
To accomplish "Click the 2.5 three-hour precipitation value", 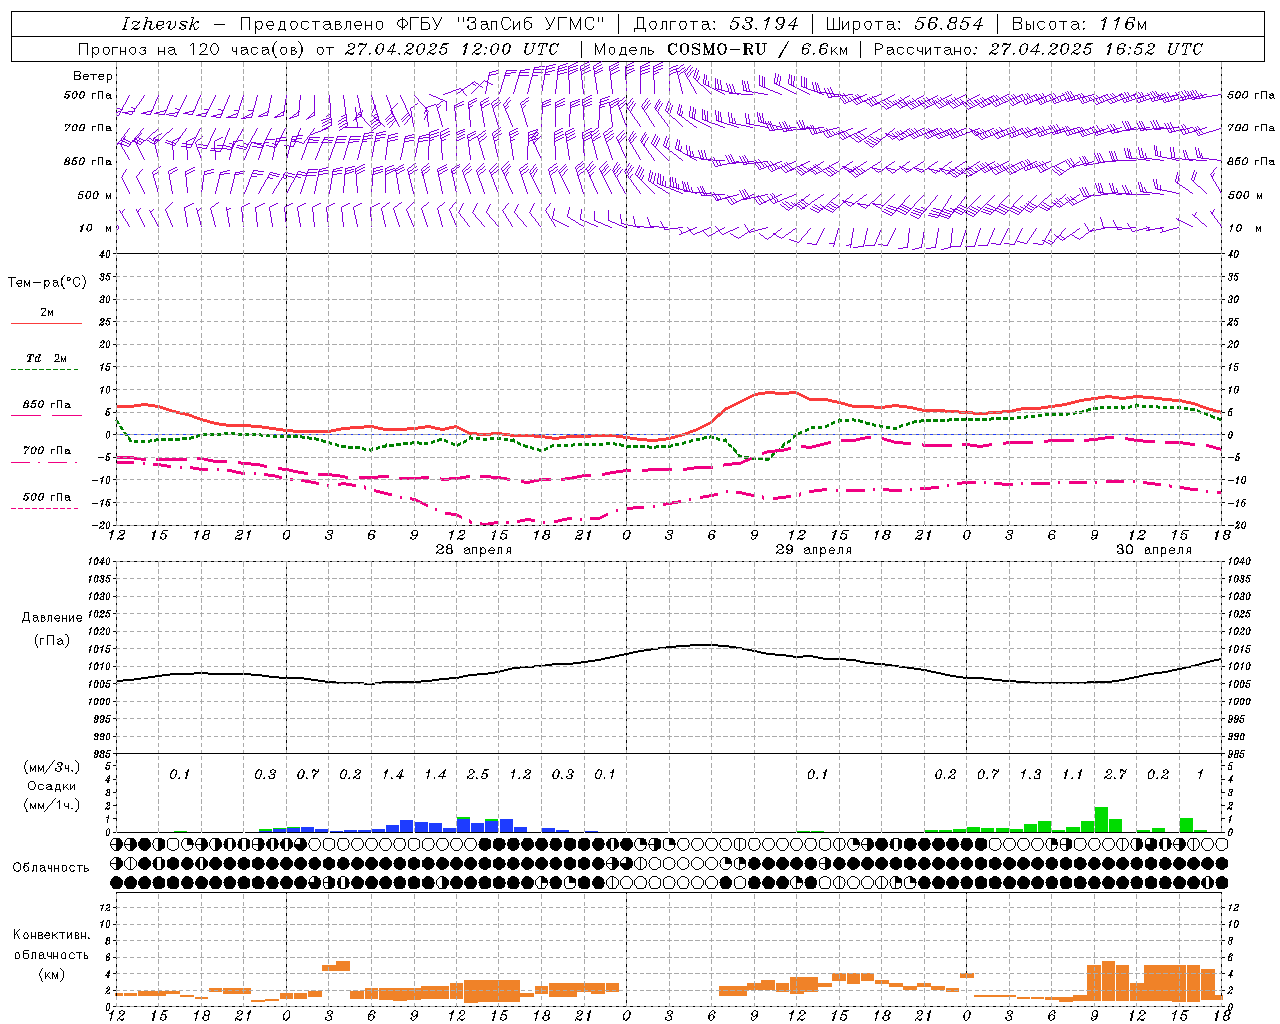I will [x=478, y=774].
